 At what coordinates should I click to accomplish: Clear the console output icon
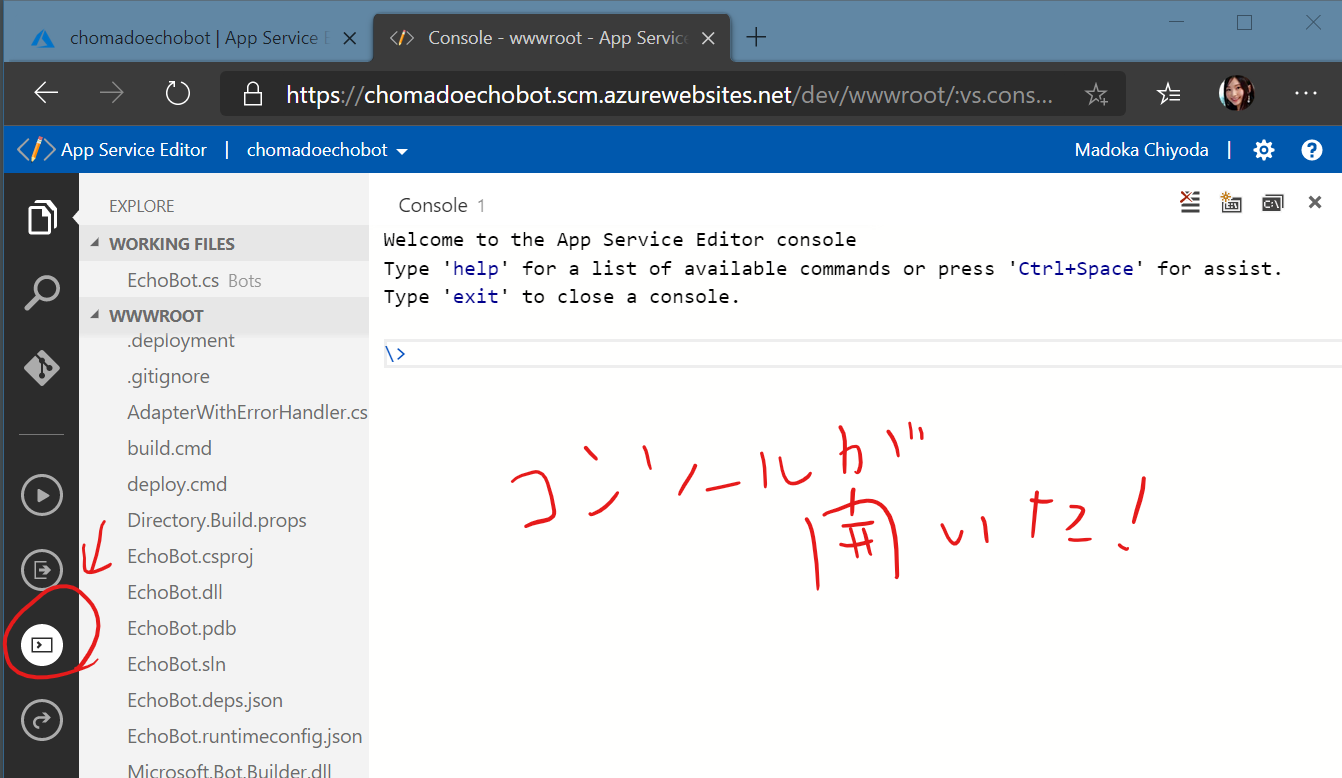tap(1189, 203)
